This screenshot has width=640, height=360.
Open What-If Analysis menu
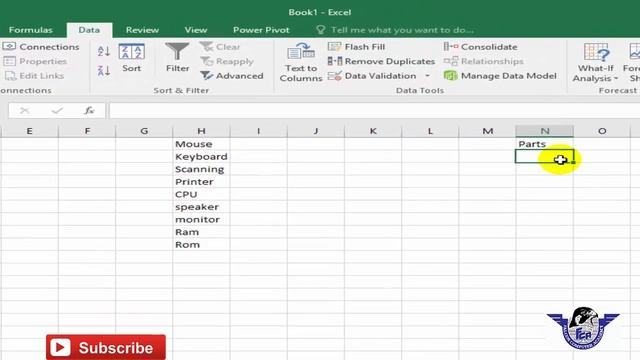pyautogui.click(x=596, y=62)
